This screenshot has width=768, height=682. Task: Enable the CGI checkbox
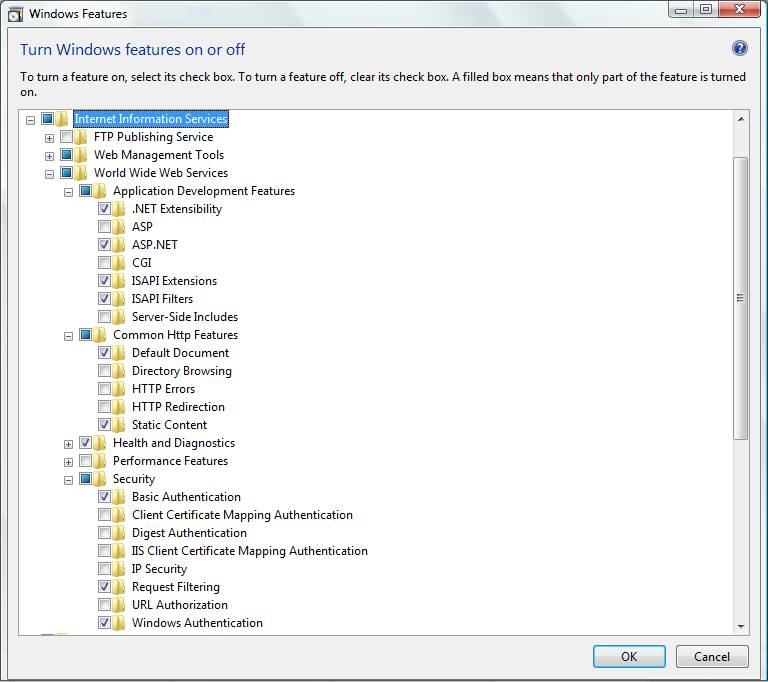105,263
